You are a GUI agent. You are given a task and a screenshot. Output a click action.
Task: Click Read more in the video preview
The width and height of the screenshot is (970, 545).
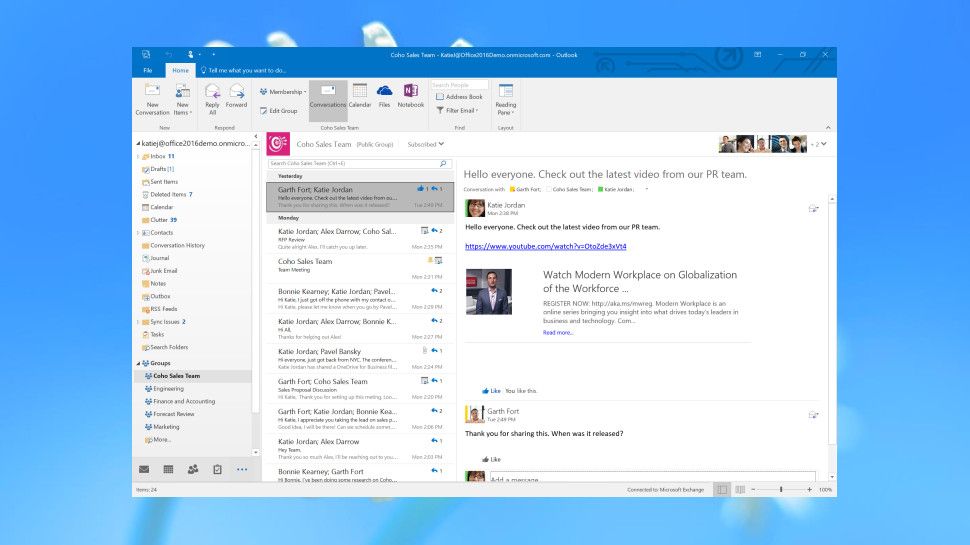tap(558, 333)
